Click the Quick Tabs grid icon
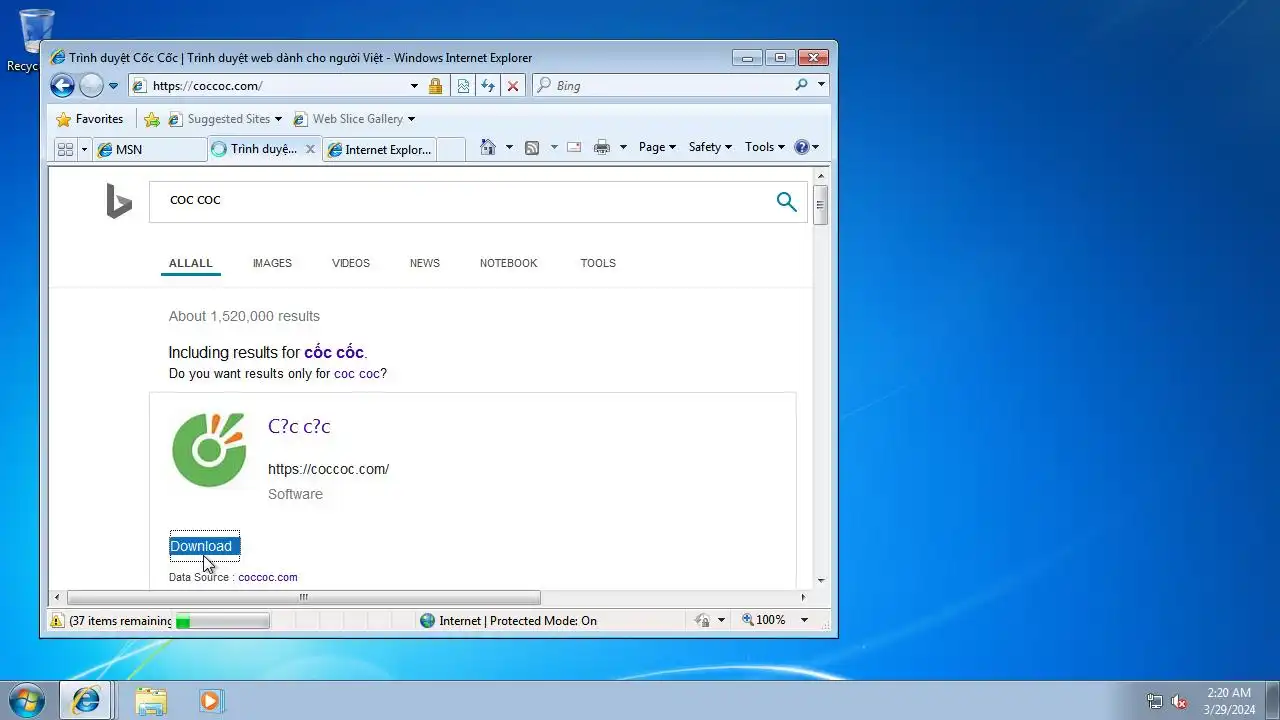Viewport: 1280px width, 720px height. [65, 149]
